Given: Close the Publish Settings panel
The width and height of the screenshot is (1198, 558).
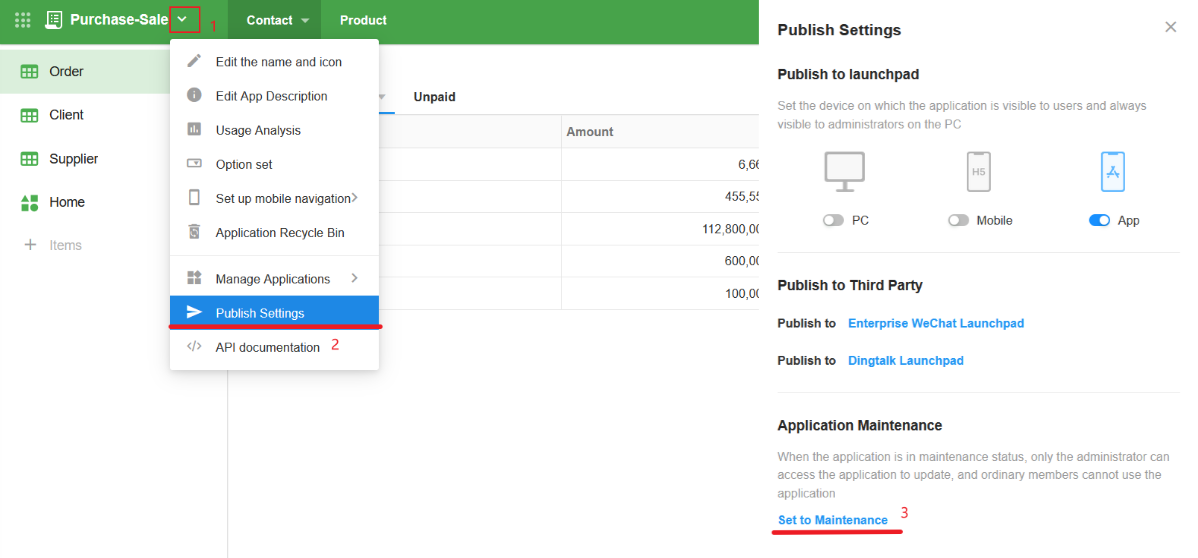Looking at the screenshot, I should coord(1170,28).
